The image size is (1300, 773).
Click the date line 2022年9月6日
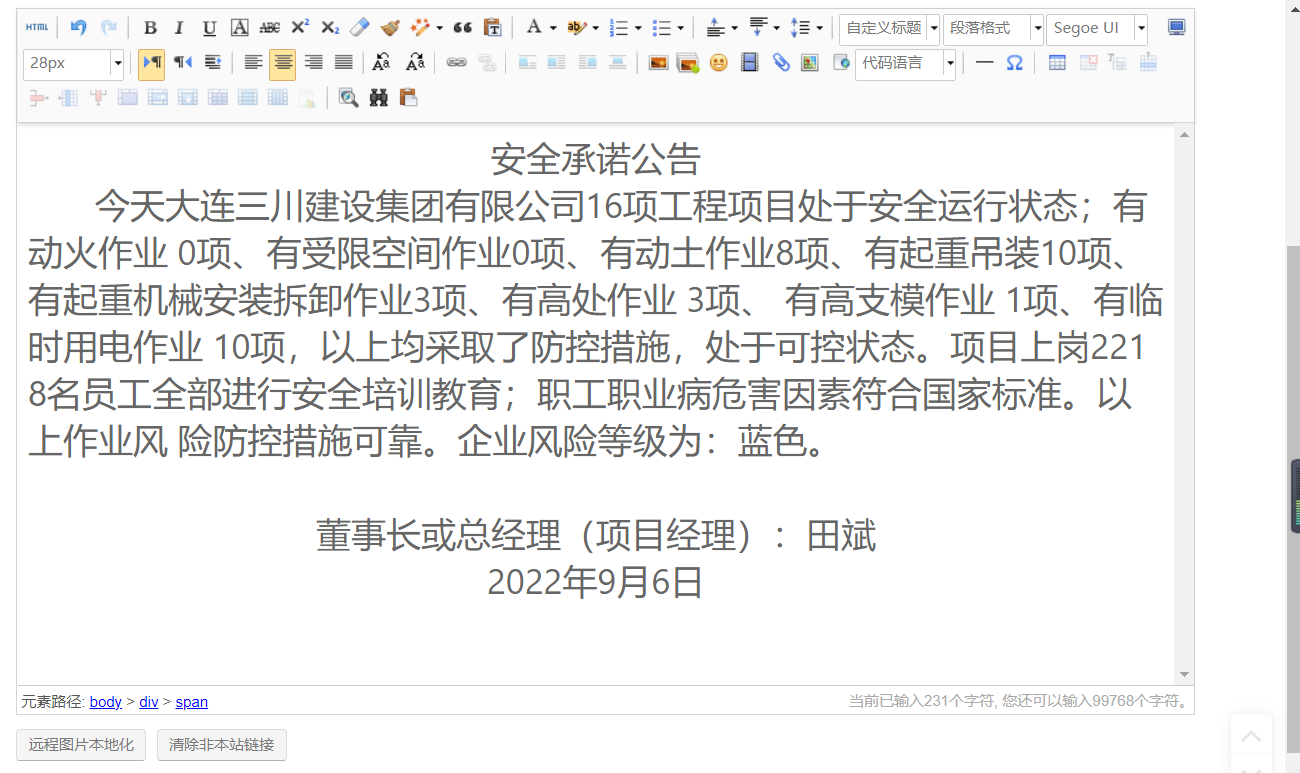595,583
